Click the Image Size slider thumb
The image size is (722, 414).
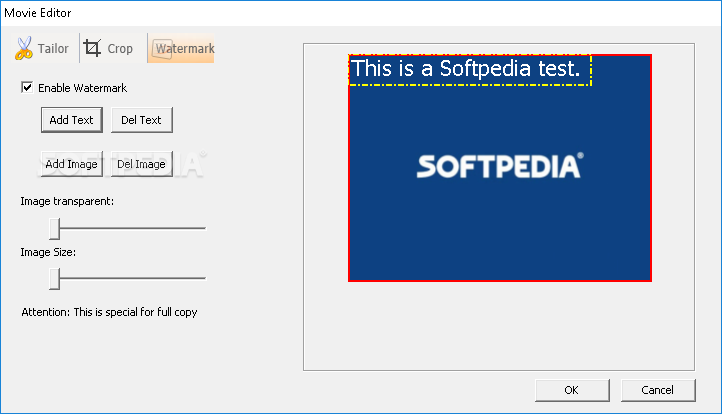tap(55, 278)
